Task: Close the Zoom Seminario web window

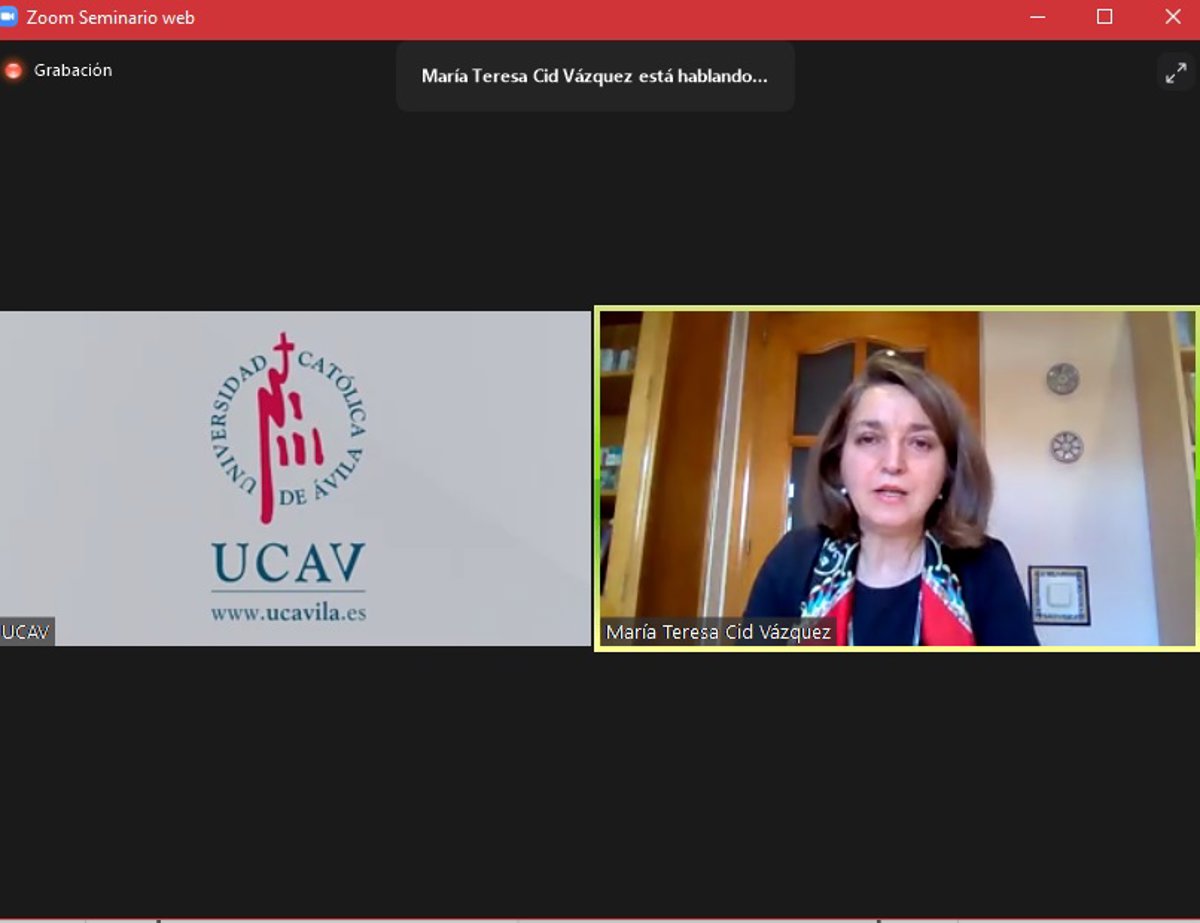Action: (x=1173, y=17)
